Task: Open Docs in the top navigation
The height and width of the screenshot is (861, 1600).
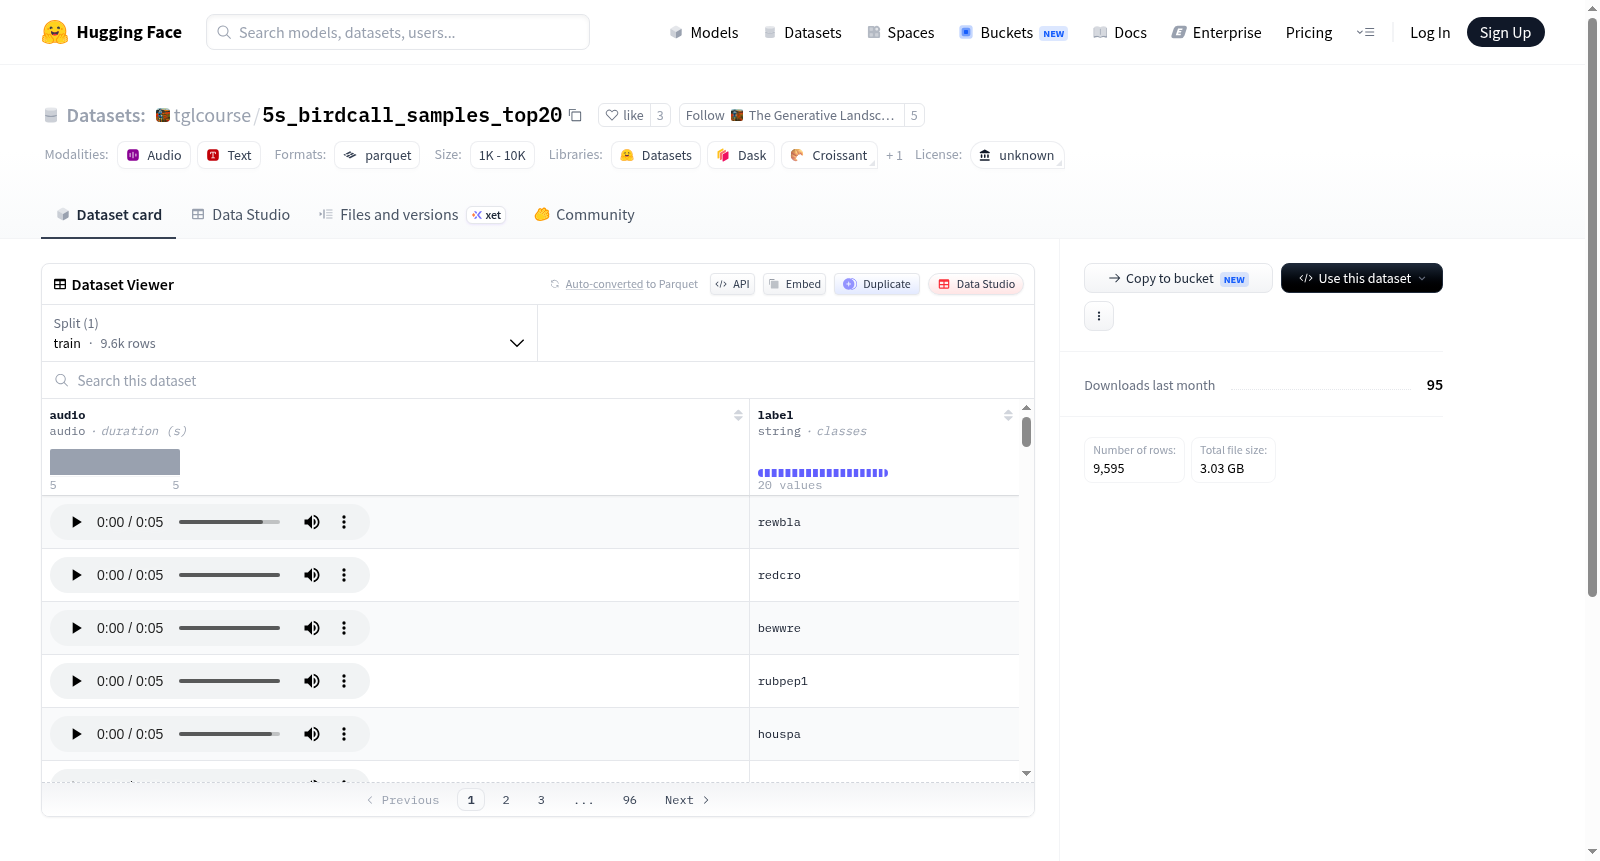Action: pyautogui.click(x=1120, y=33)
